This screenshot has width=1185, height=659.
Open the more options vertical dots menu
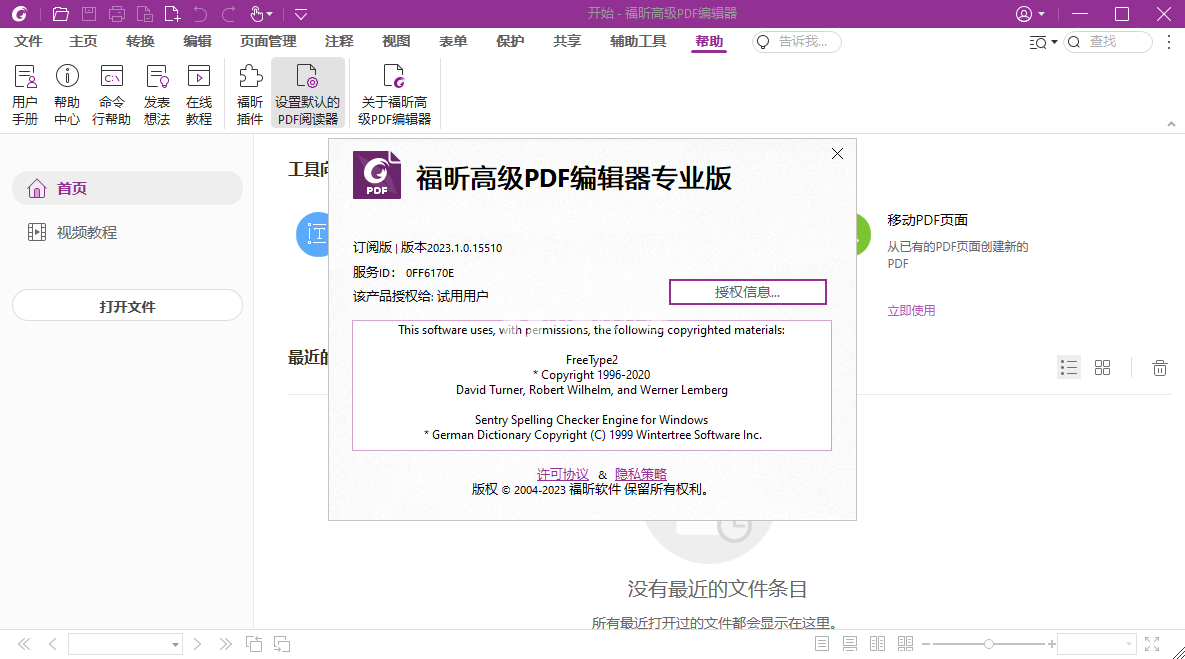point(1168,42)
